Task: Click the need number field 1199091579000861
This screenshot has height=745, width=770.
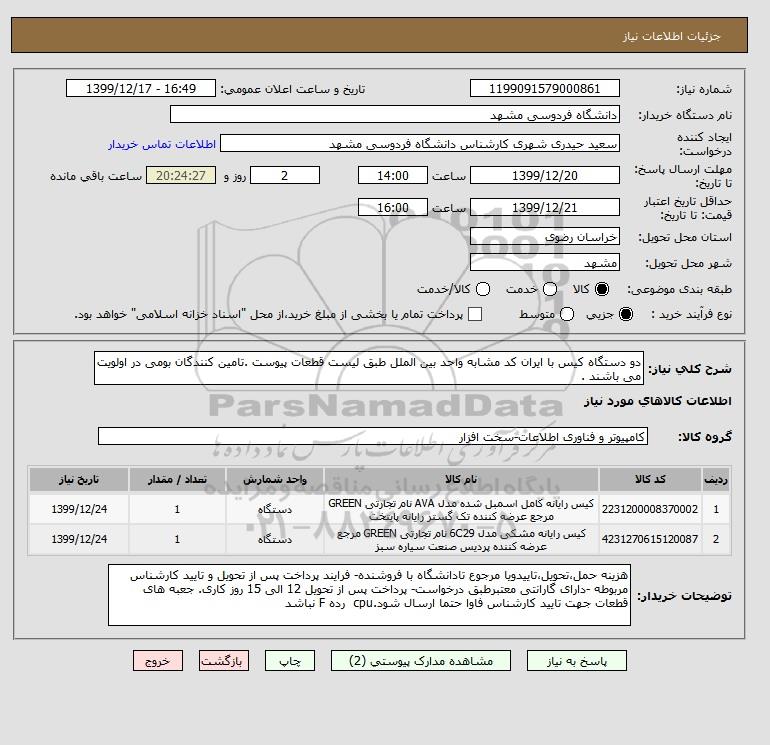Action: tap(545, 88)
